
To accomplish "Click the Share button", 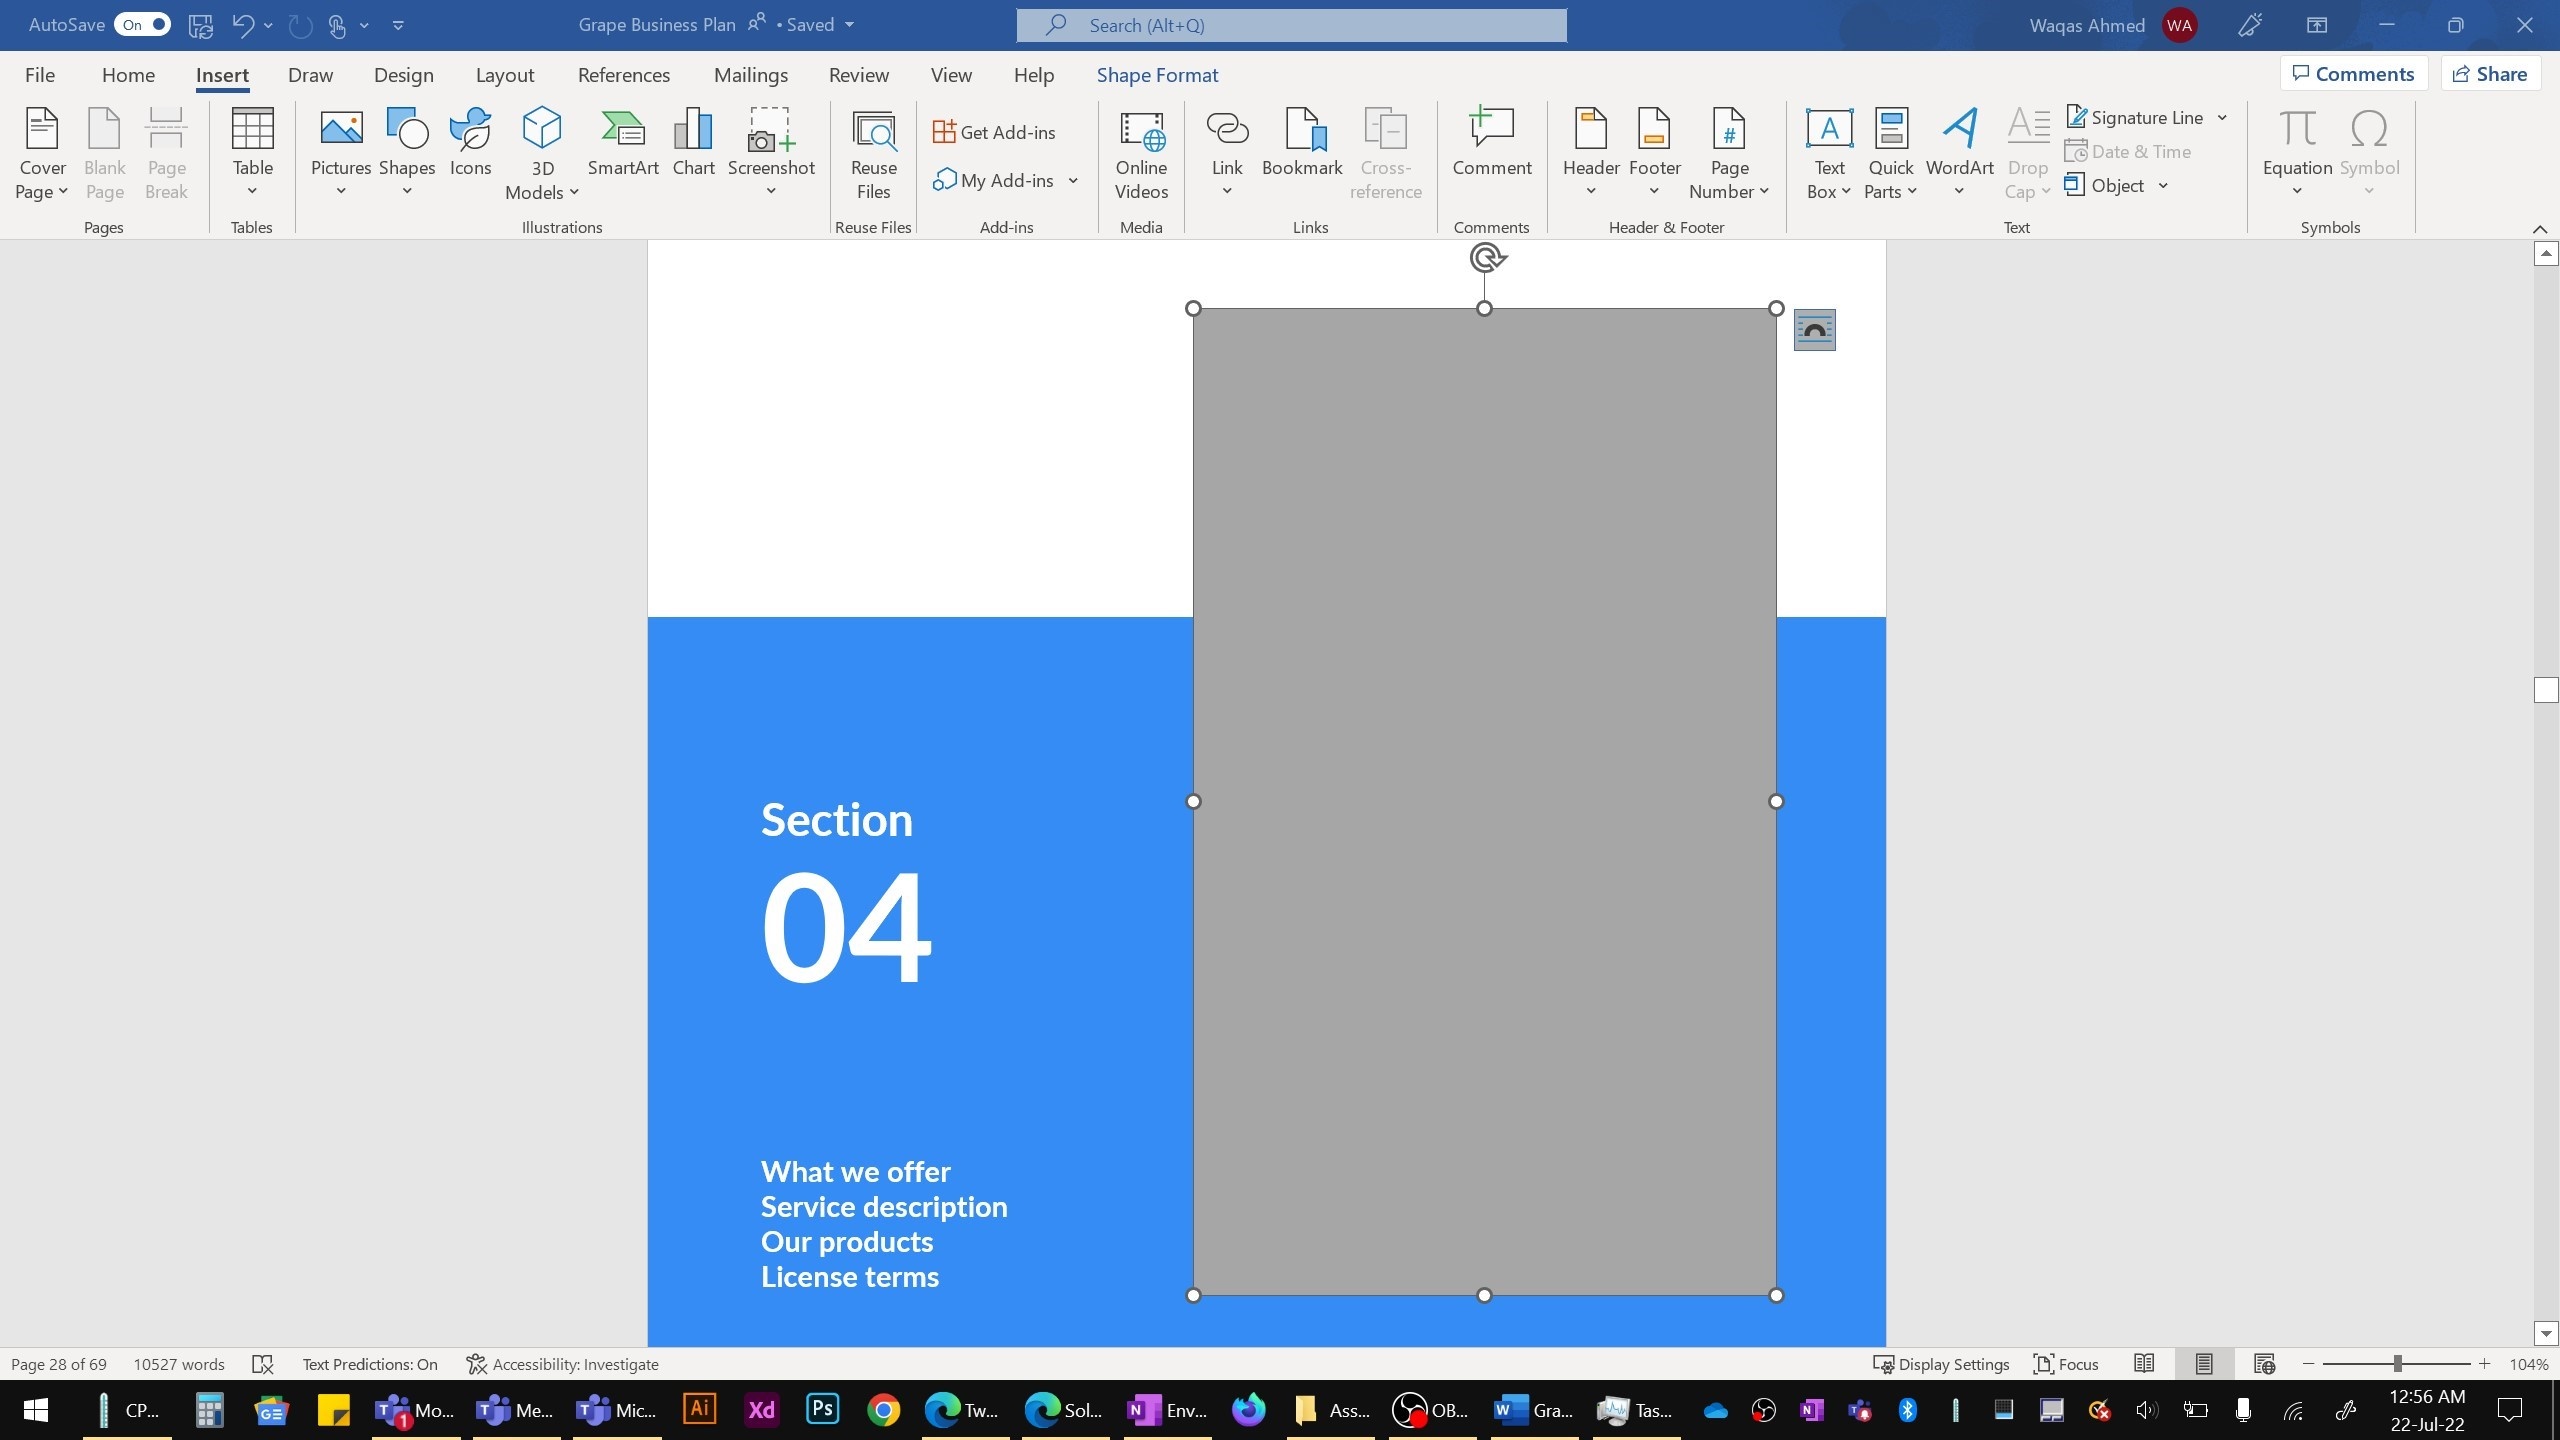I will click(x=2490, y=74).
